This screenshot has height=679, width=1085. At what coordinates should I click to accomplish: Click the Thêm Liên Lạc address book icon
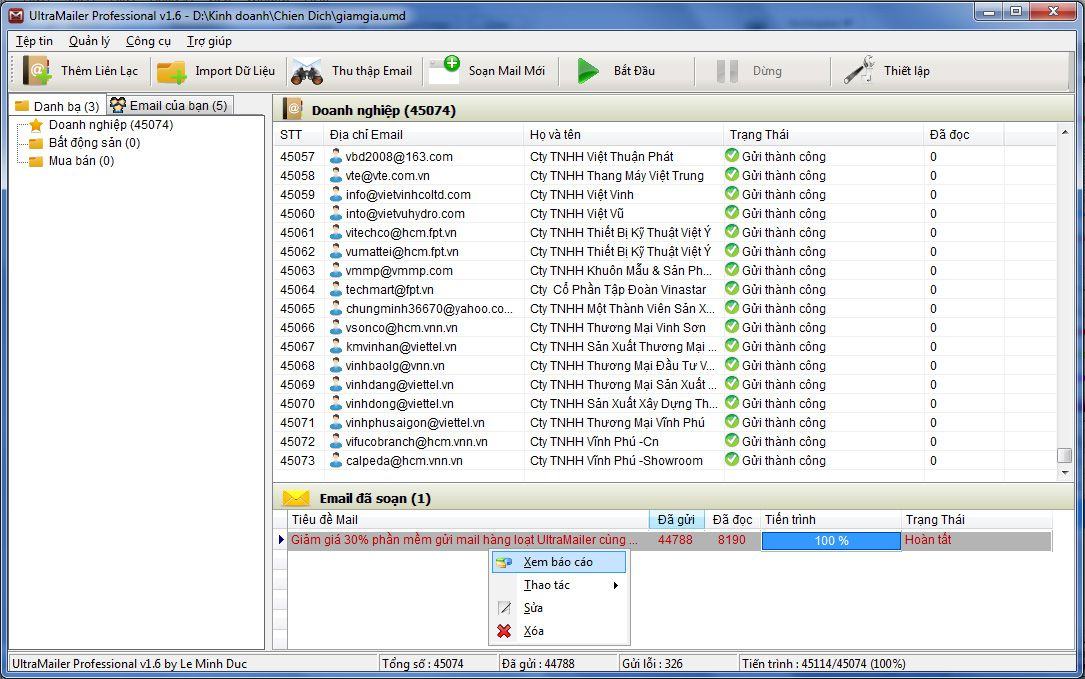click(x=38, y=71)
